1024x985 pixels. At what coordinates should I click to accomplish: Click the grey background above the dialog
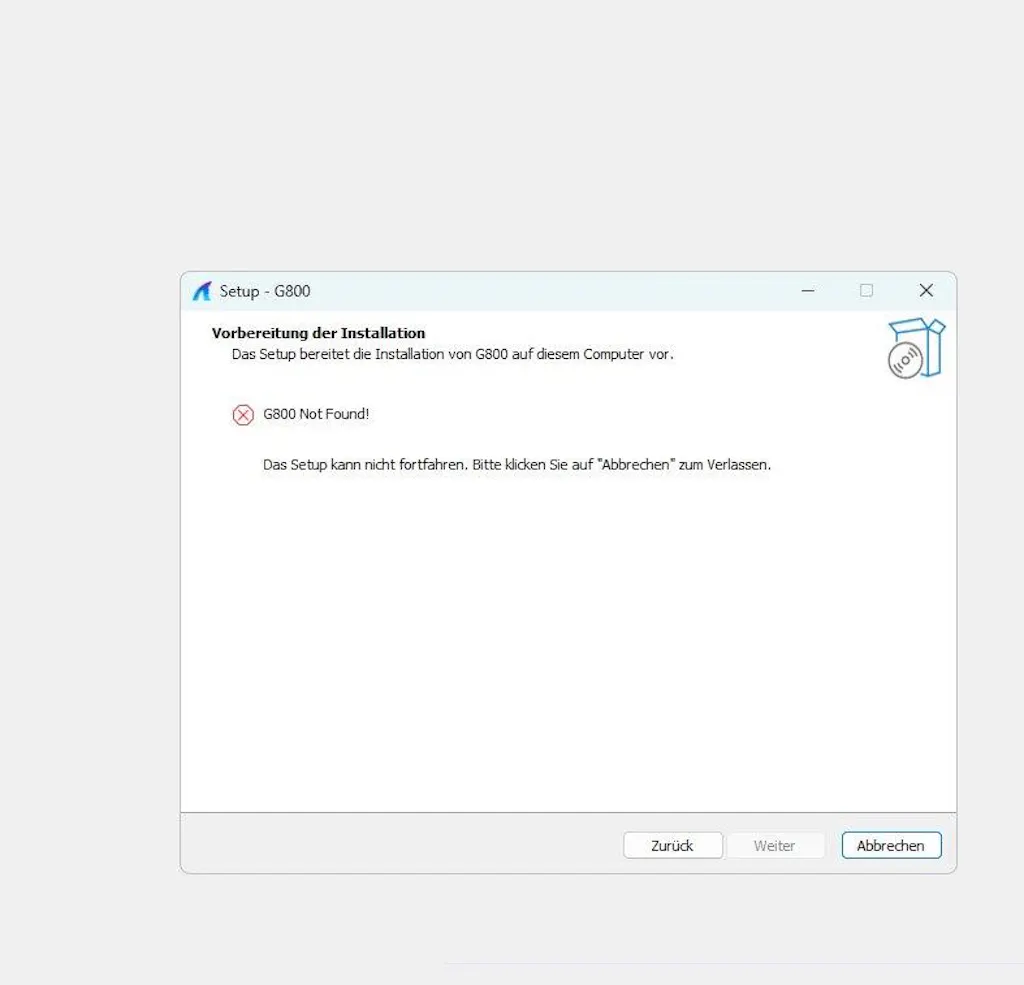(500, 130)
